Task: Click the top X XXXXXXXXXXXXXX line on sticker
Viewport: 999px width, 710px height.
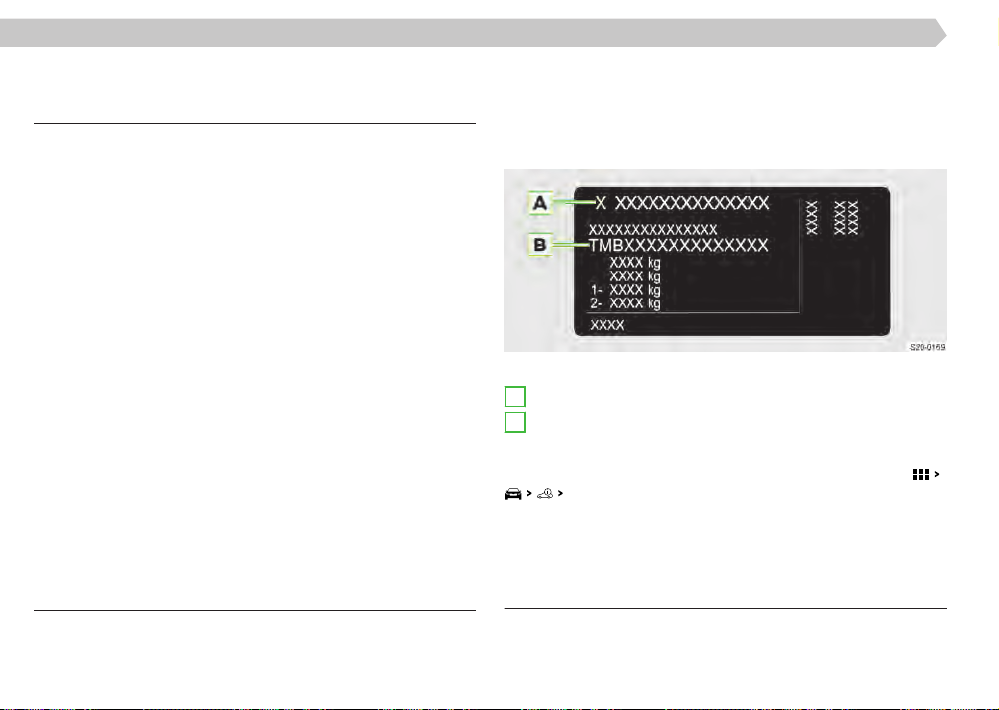Action: click(x=682, y=203)
